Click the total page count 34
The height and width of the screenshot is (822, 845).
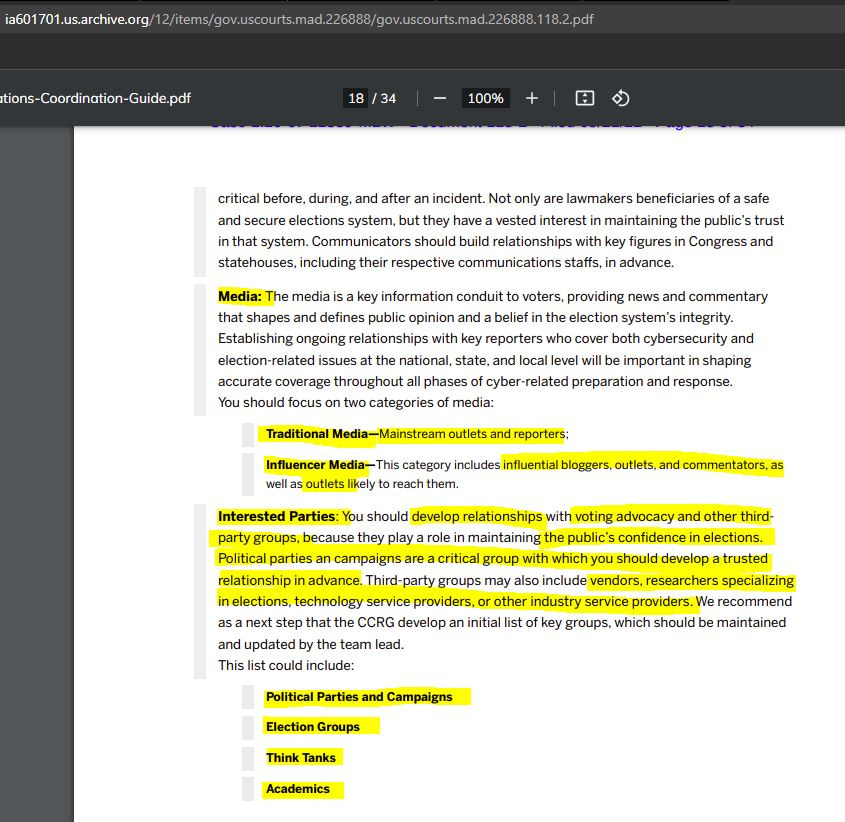pyautogui.click(x=389, y=98)
